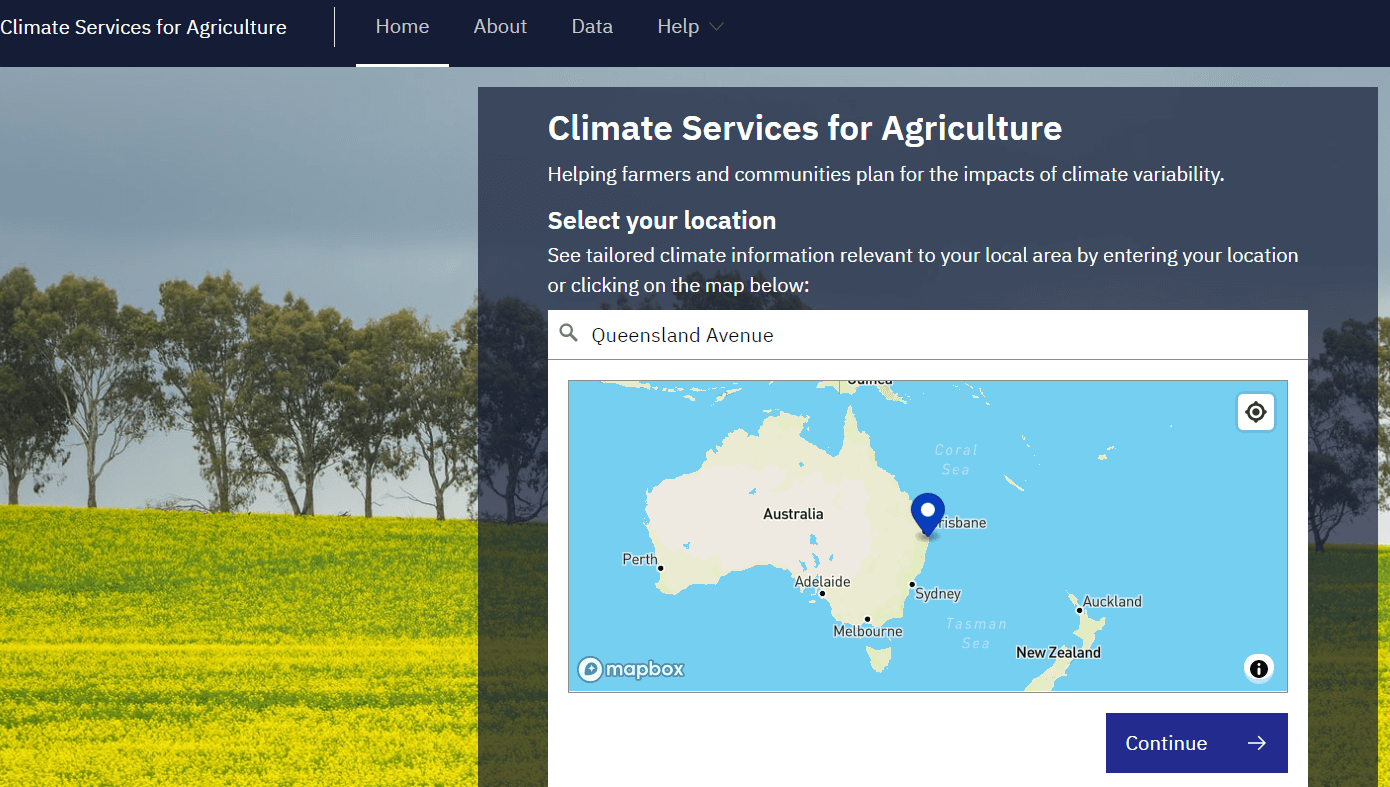The image size is (1390, 787).
Task: Switch to the Data section
Action: [592, 26]
